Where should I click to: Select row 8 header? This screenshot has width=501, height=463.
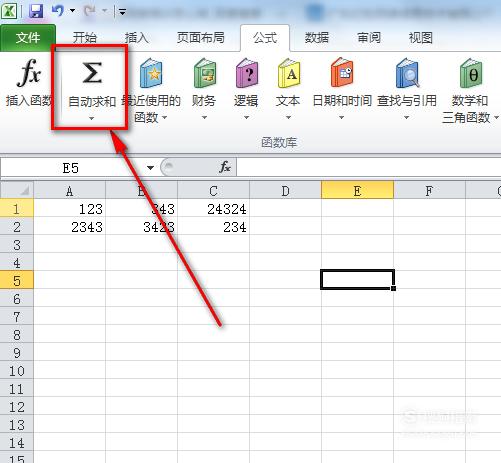(17, 335)
